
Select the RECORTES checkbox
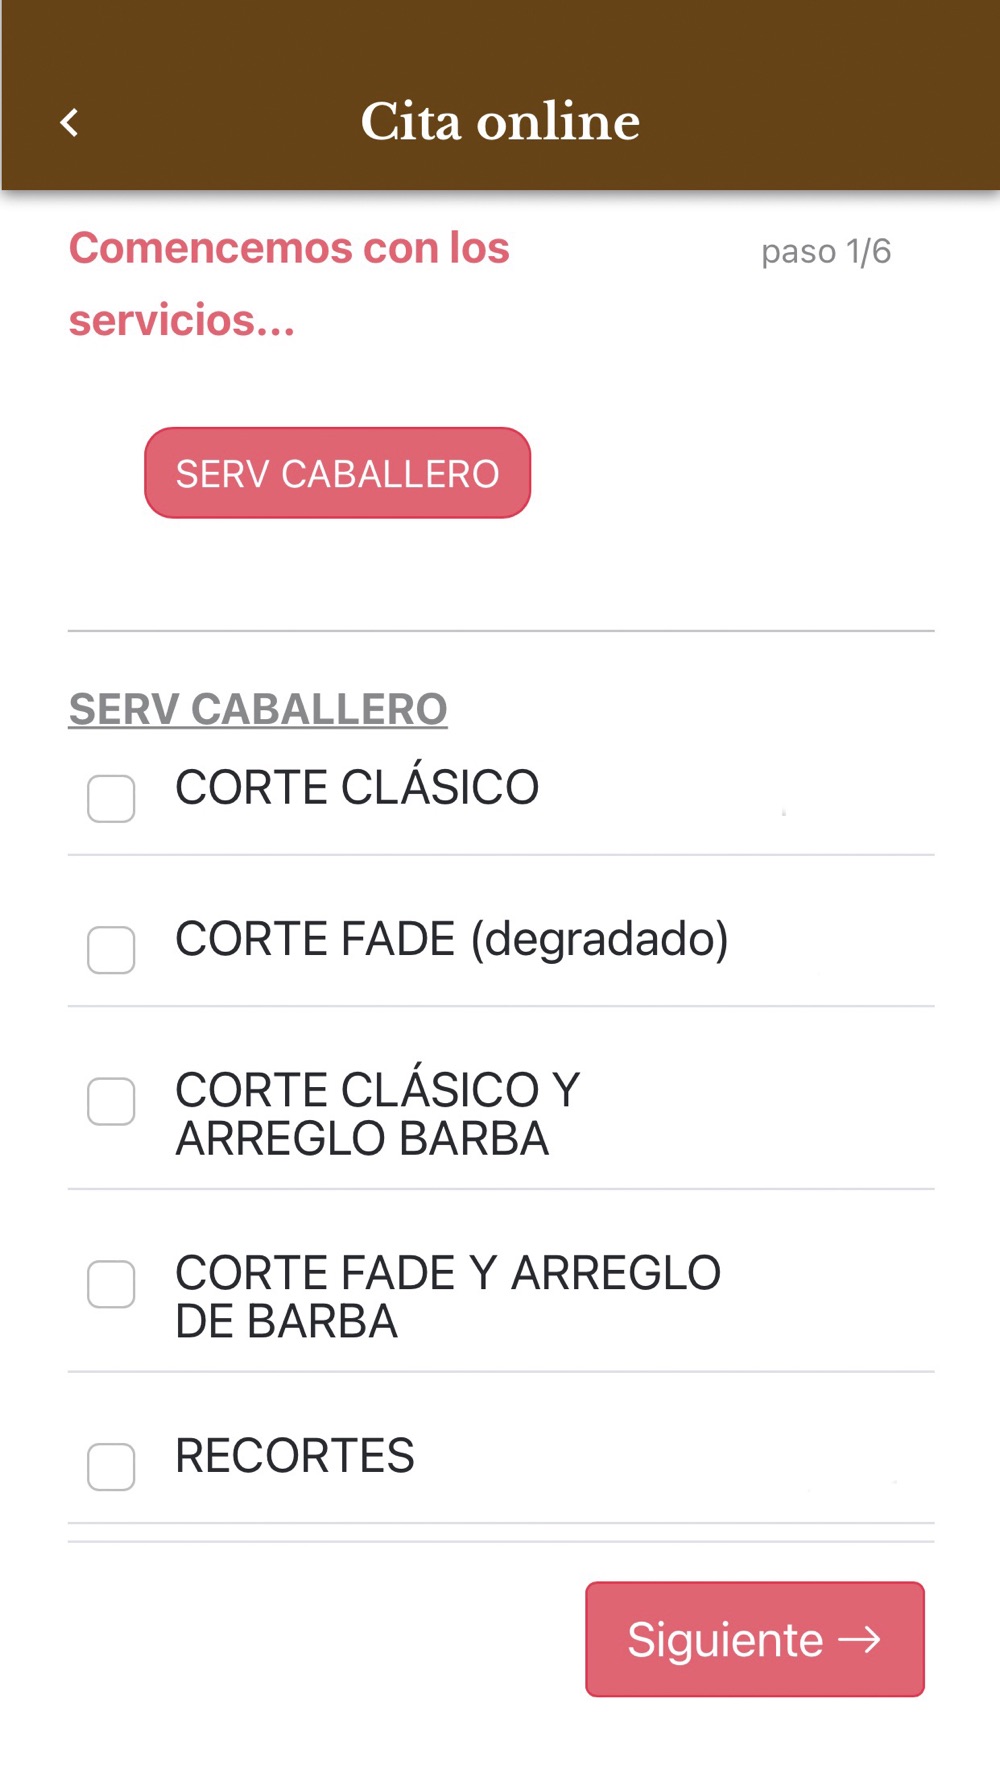pos(111,1467)
